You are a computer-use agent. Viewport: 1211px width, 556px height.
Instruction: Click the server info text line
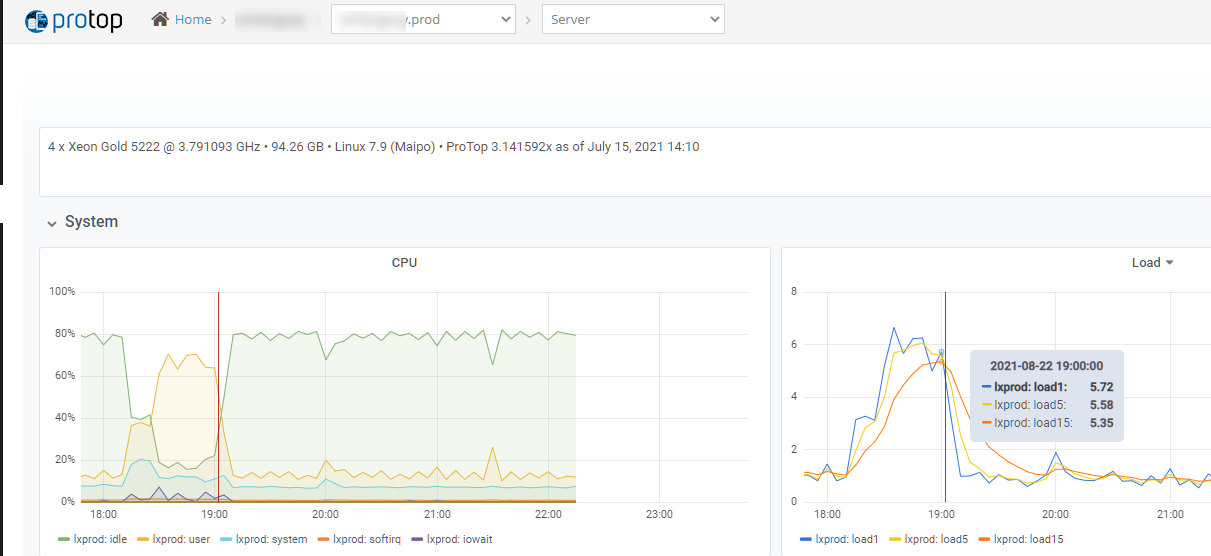point(374,147)
